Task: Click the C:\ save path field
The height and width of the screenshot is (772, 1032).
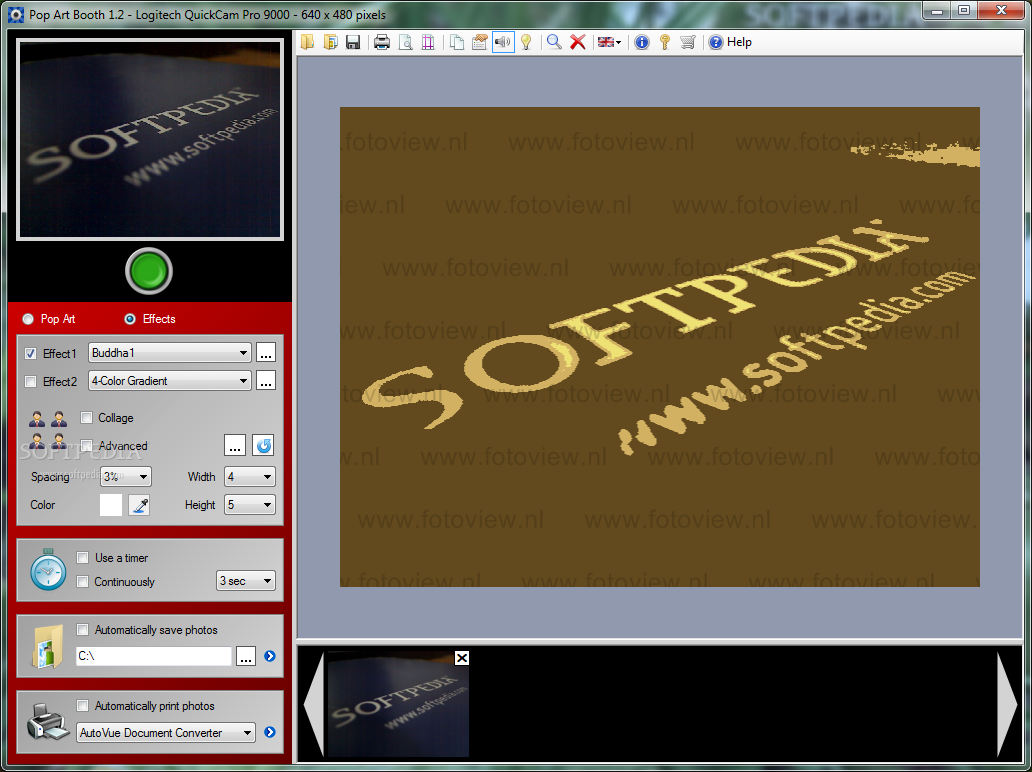Action: tap(153, 656)
